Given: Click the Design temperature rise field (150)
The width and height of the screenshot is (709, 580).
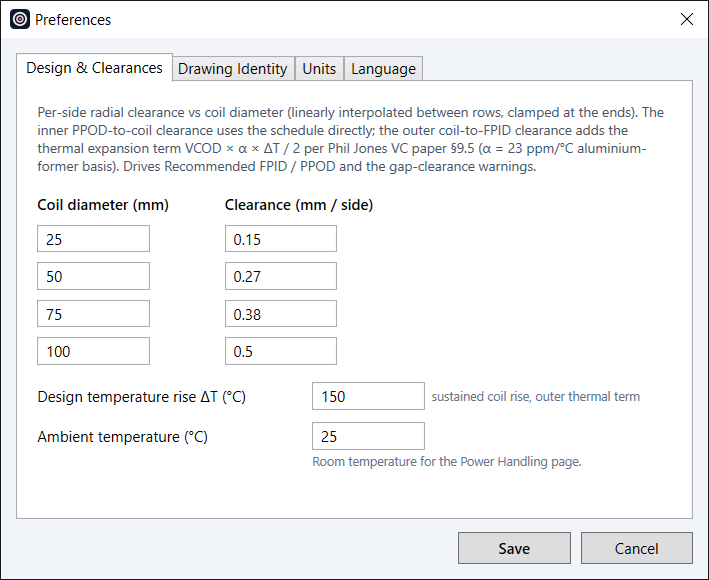Looking at the screenshot, I should 368,396.
